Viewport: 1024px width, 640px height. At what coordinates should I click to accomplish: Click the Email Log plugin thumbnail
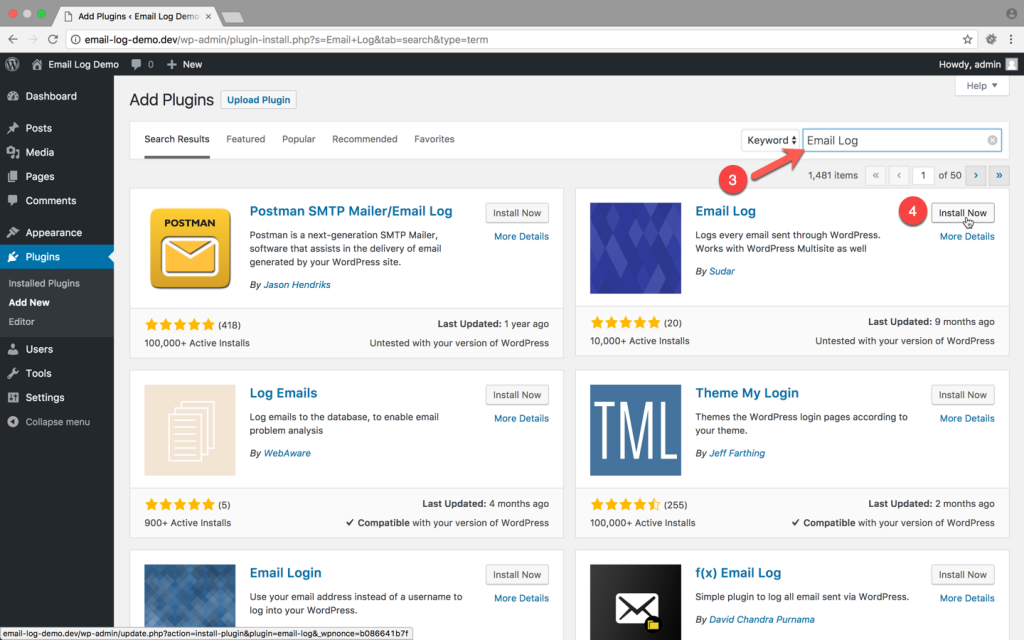point(635,248)
